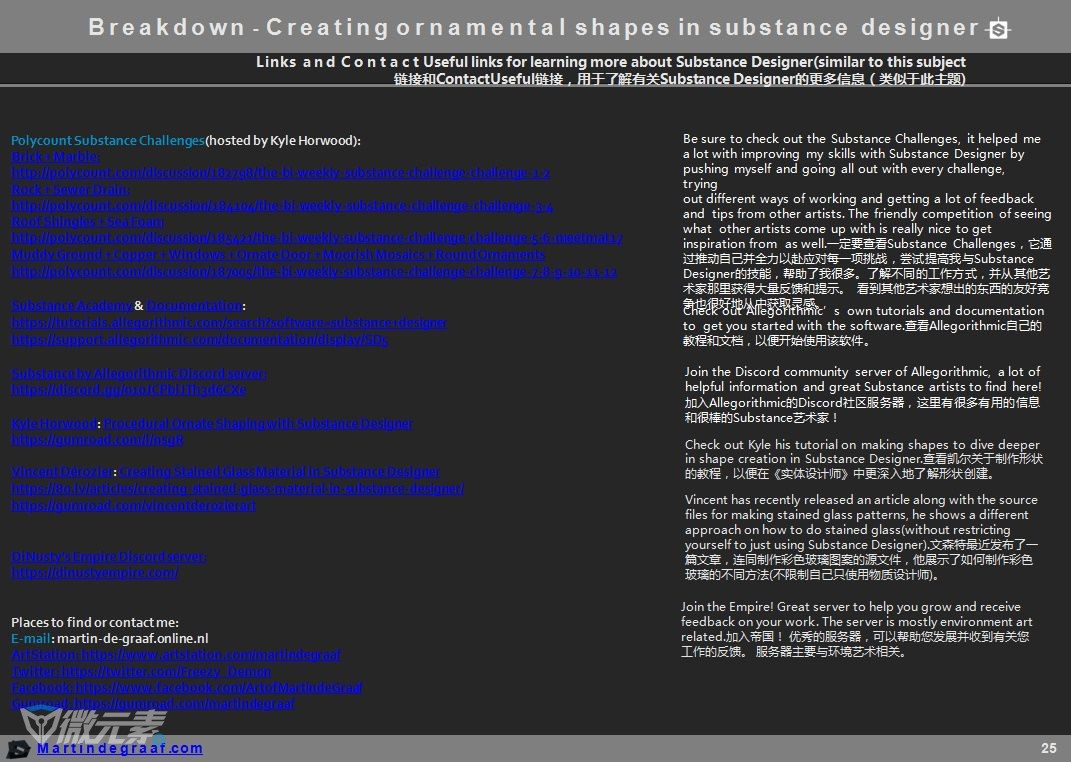Open the polycount challenge-3-4 URL
1071x762 pixels.
point(282,206)
